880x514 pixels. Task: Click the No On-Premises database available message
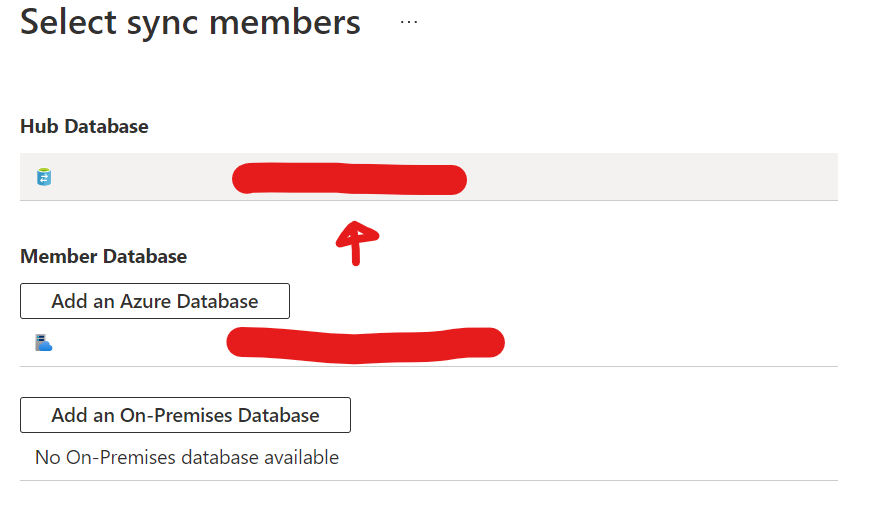[x=187, y=457]
